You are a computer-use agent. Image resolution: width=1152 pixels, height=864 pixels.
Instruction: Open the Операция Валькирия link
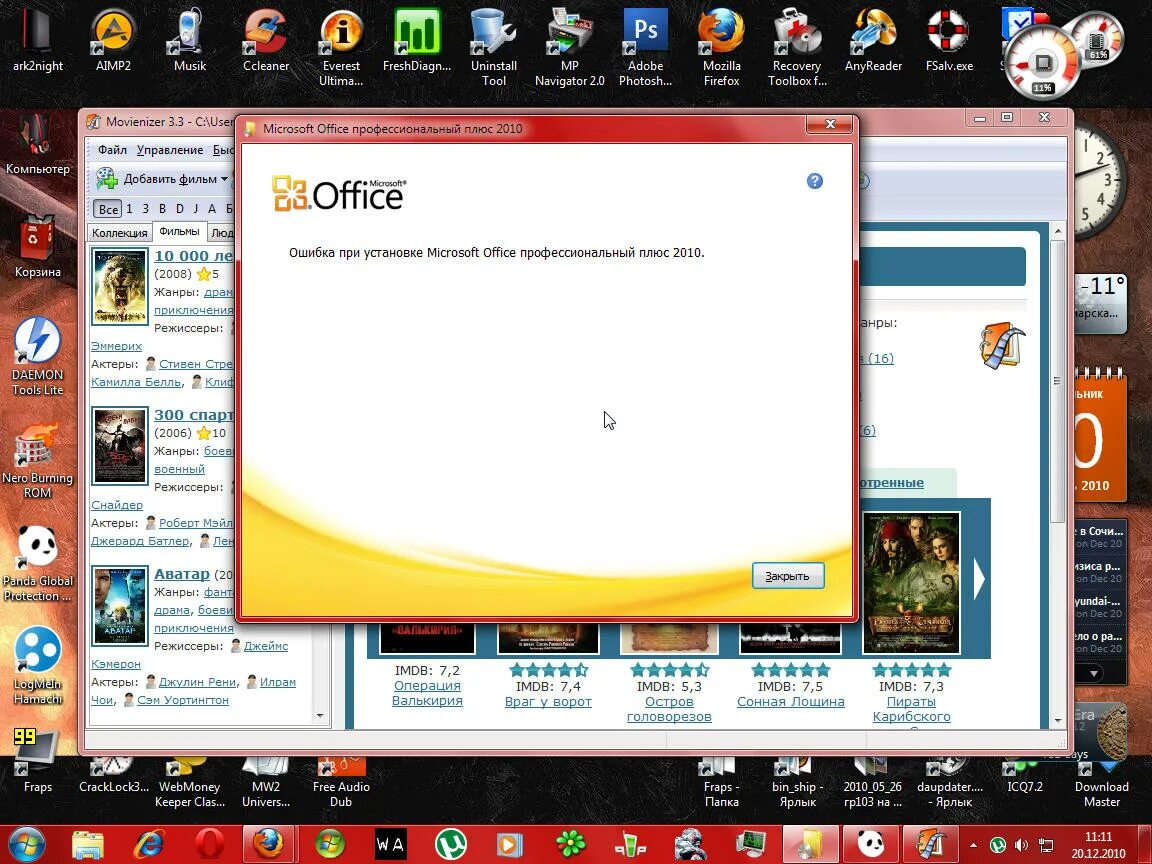click(x=427, y=693)
